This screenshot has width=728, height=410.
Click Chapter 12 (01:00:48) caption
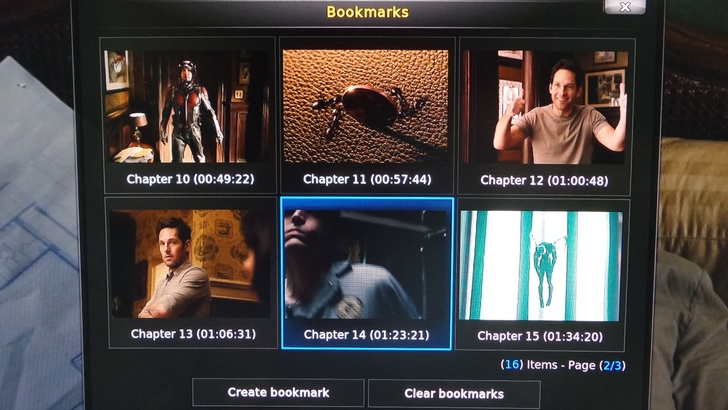(544, 181)
